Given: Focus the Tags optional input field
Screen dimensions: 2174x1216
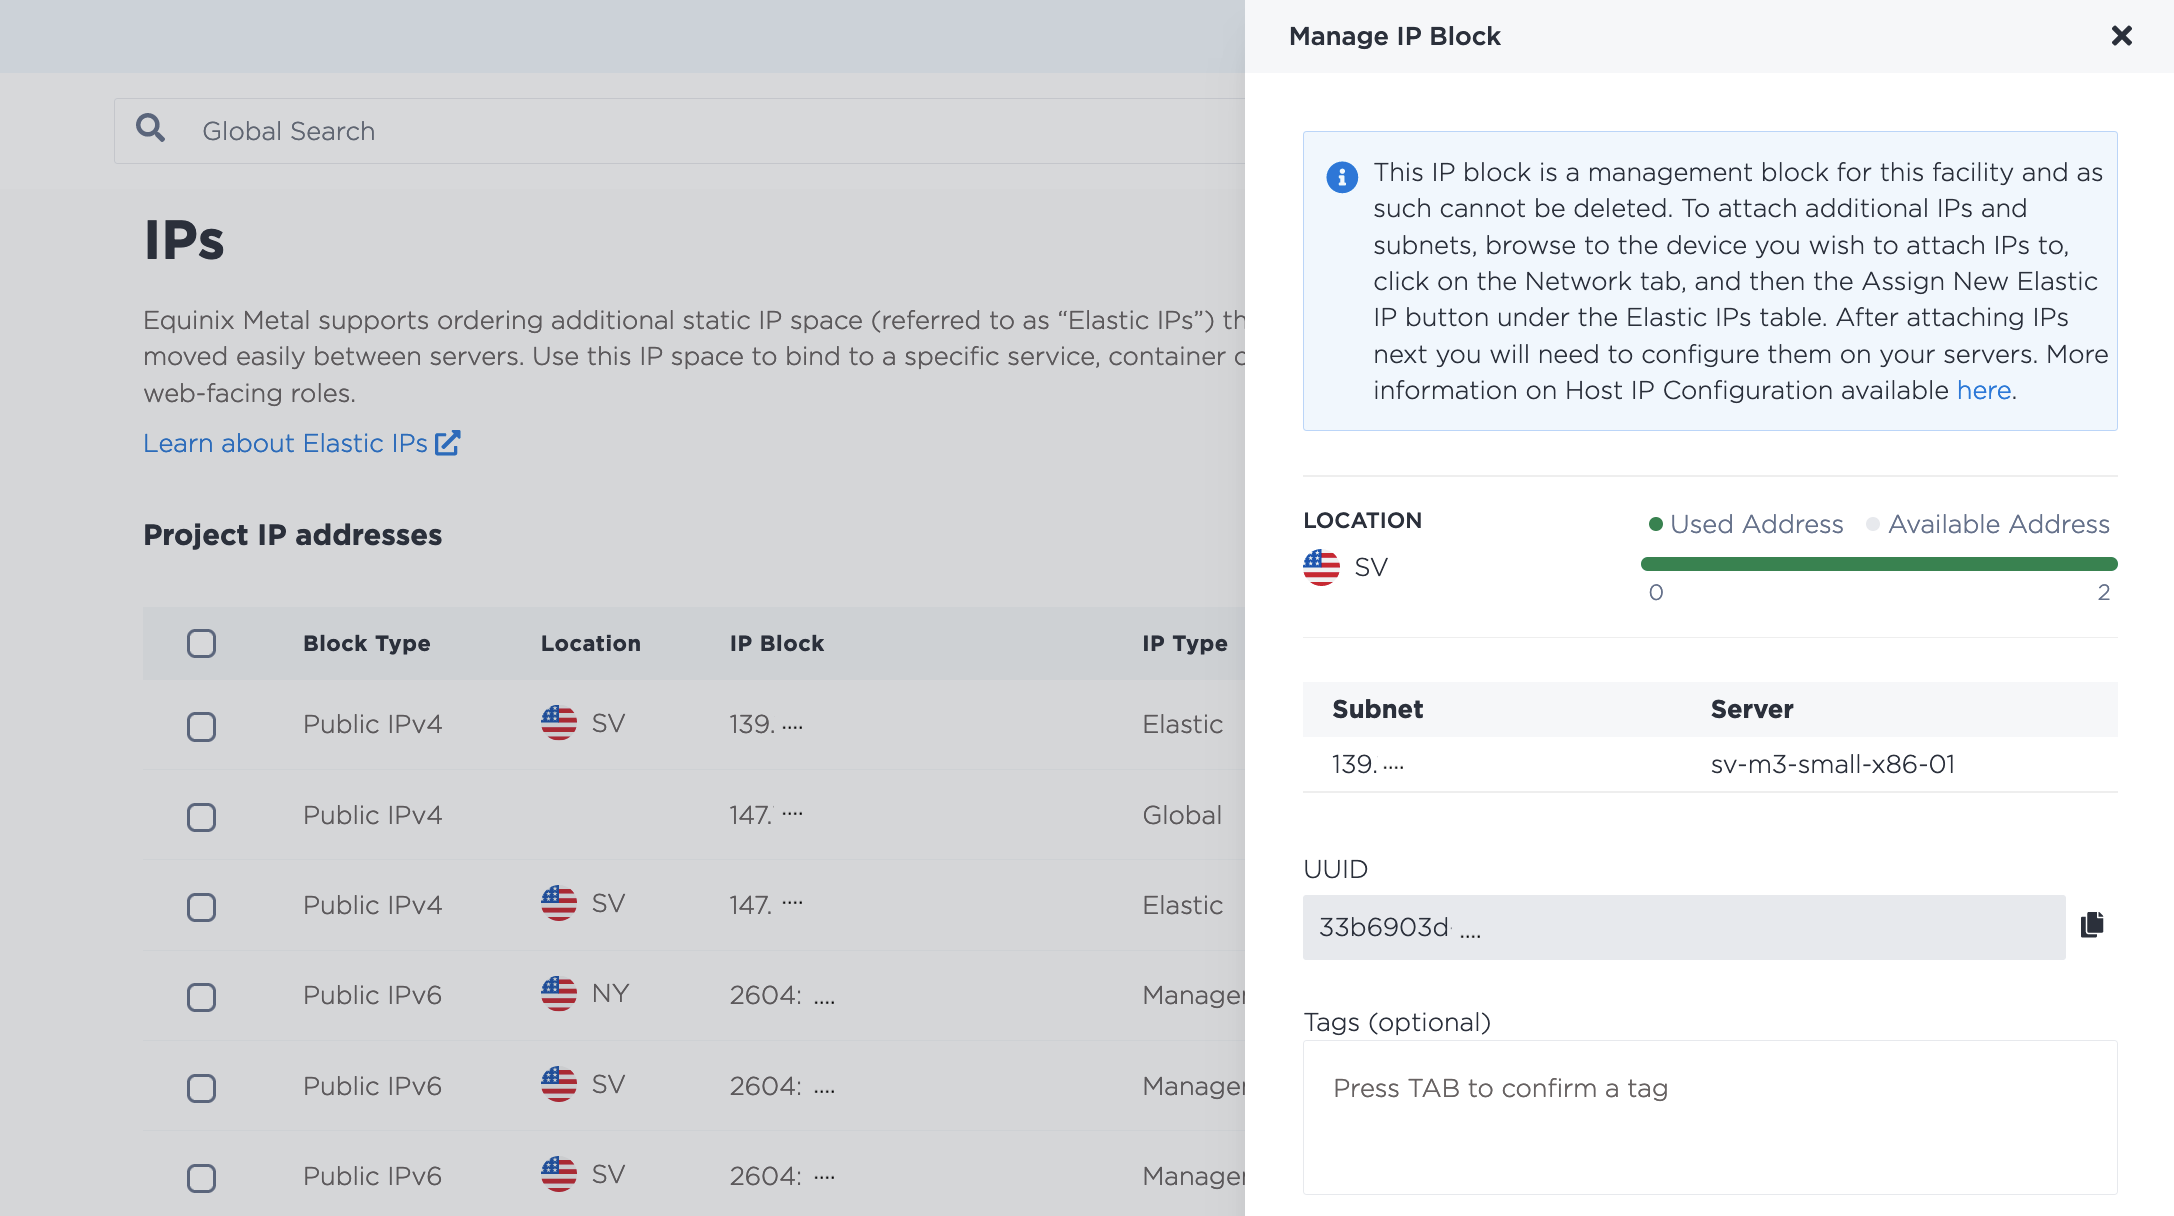Looking at the screenshot, I should pos(1710,1117).
